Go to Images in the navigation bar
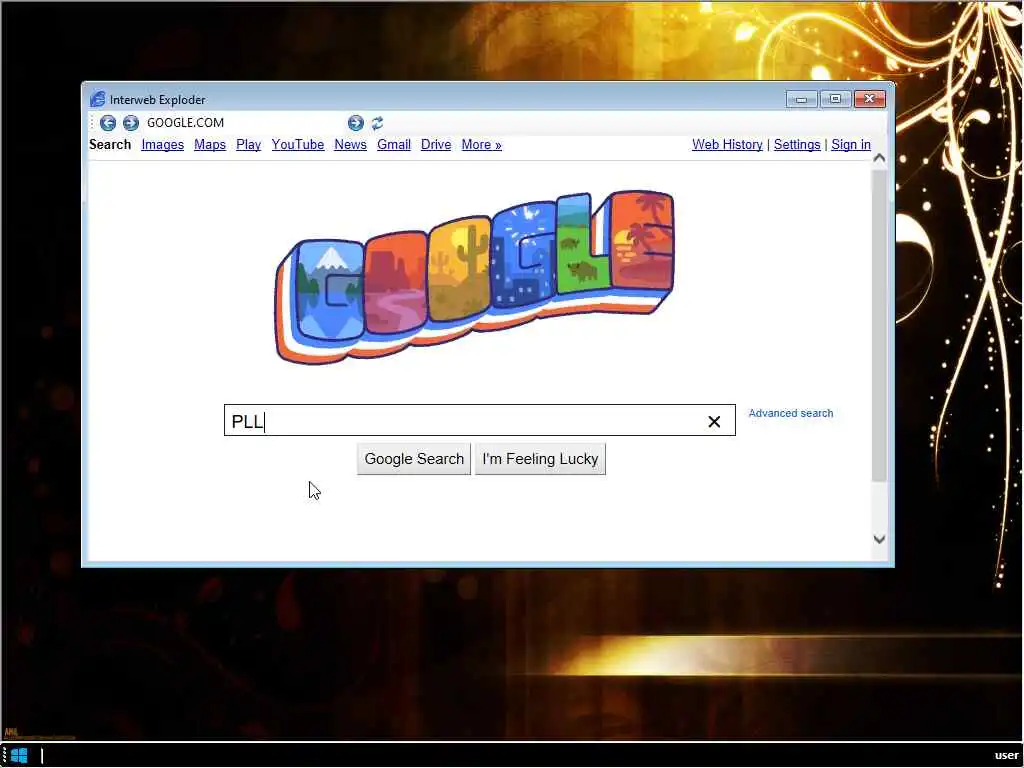 point(163,144)
